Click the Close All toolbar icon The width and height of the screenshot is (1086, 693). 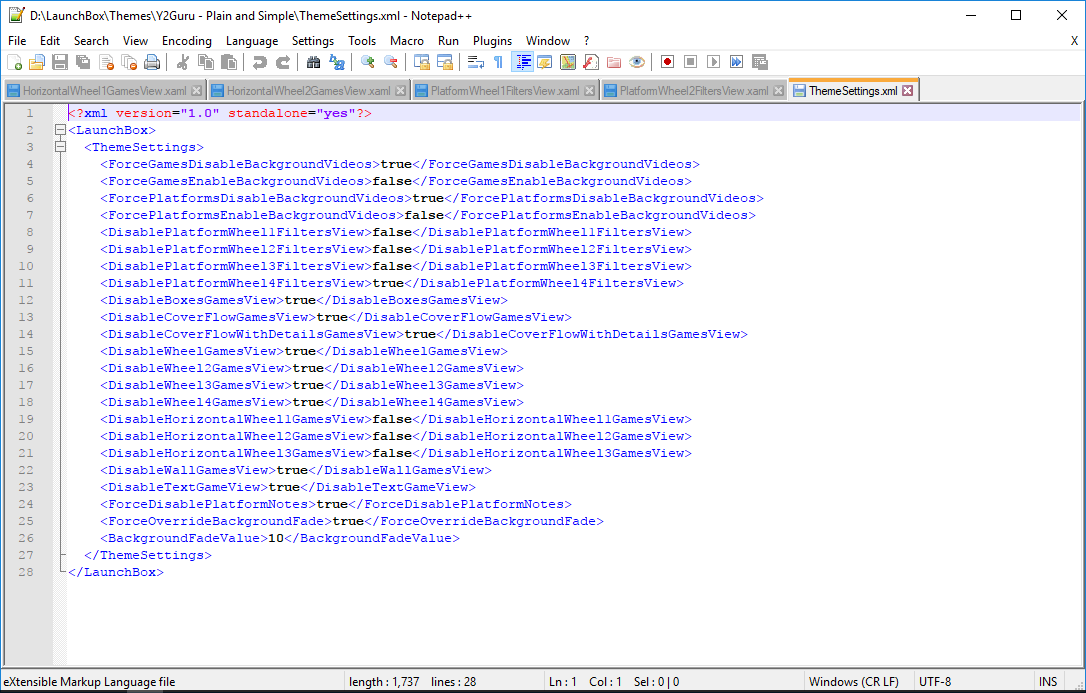click(x=130, y=62)
